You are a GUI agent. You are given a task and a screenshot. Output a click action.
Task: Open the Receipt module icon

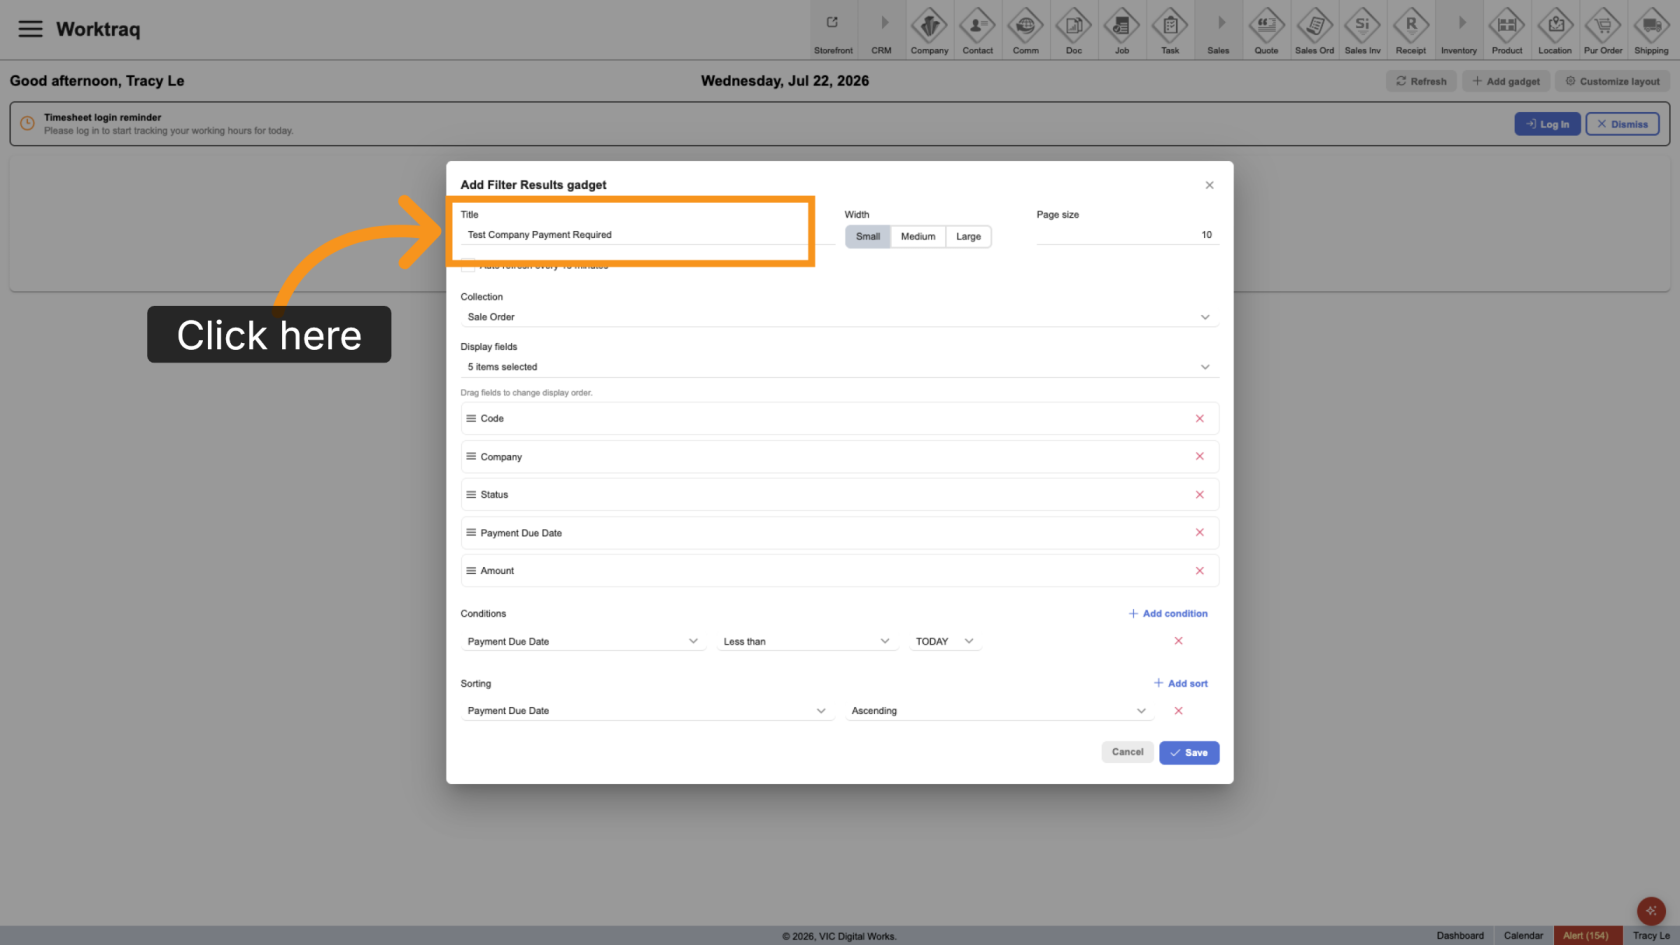[1410, 30]
